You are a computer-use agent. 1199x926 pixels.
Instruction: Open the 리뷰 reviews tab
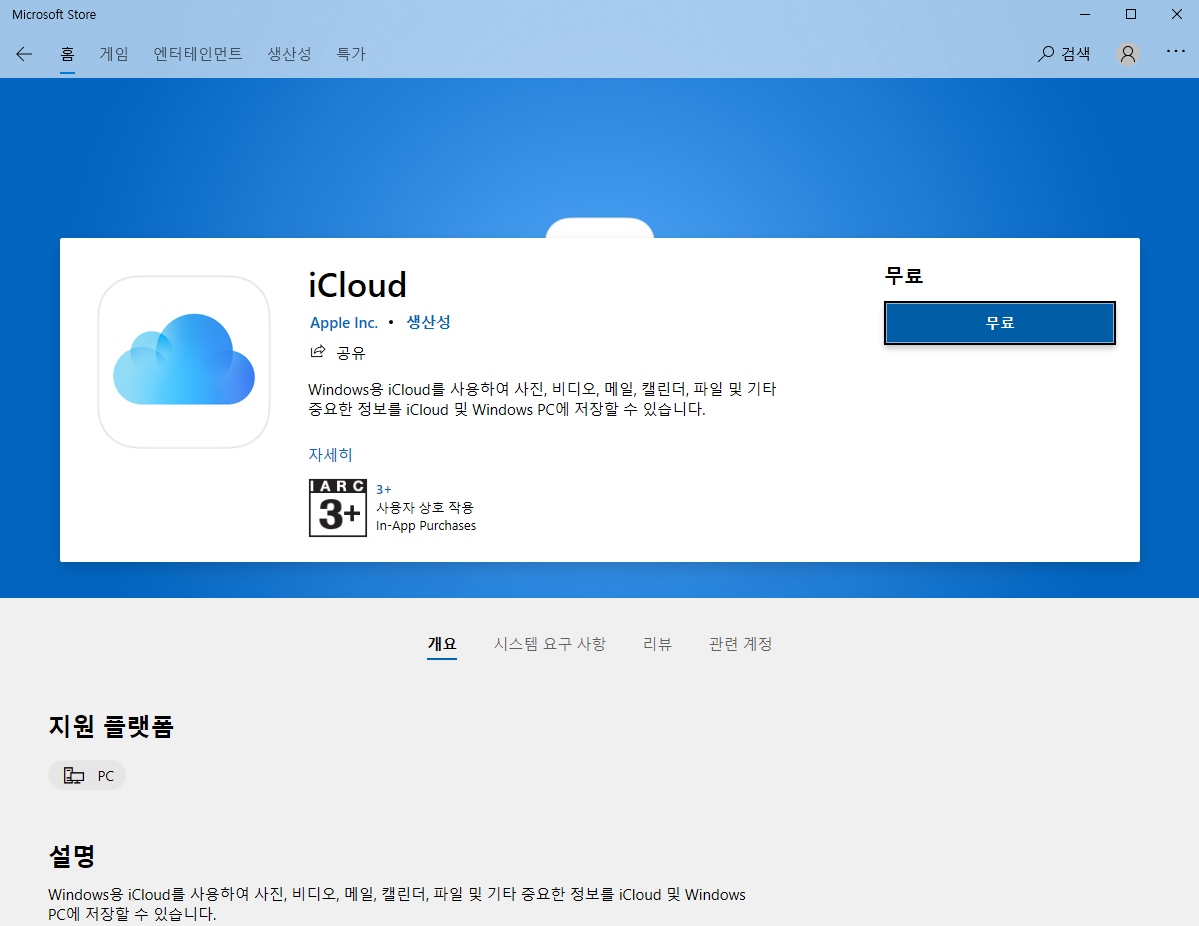[x=658, y=644]
